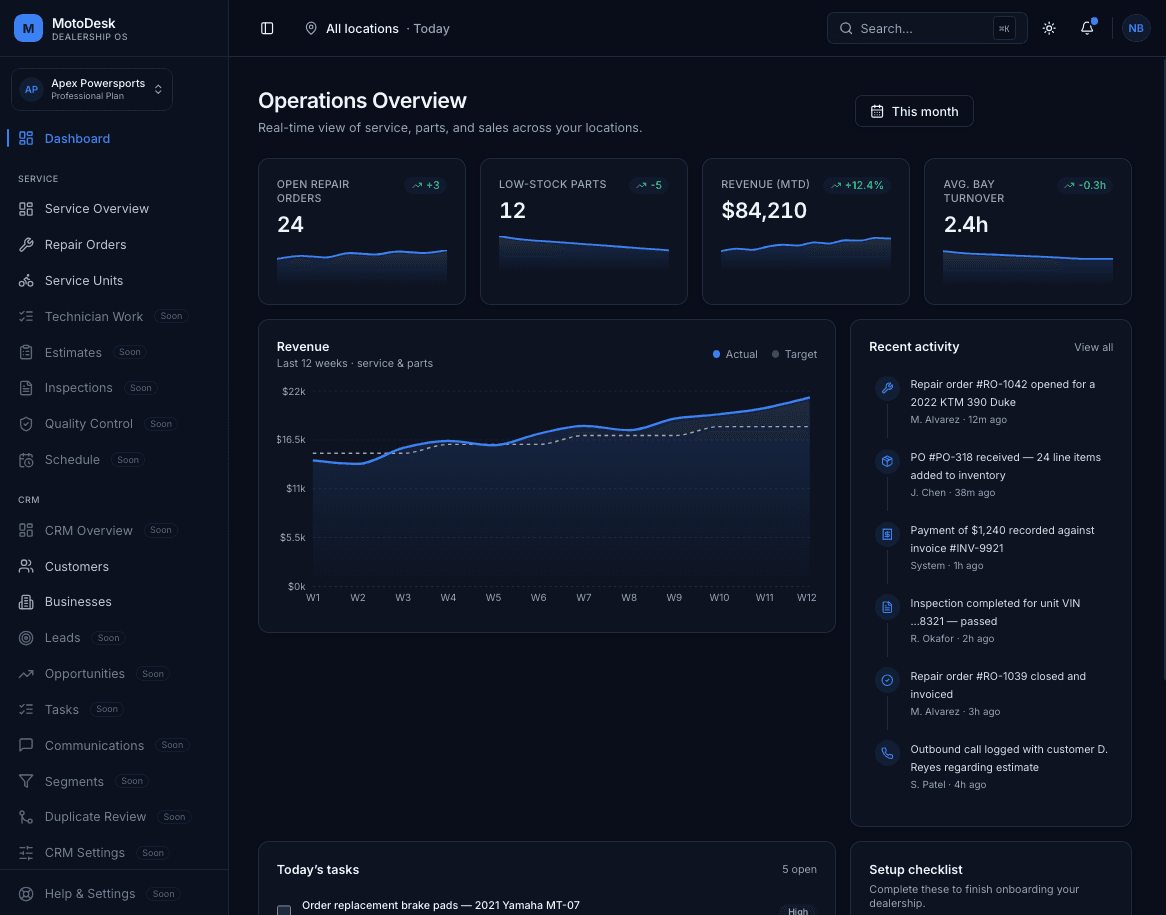Image resolution: width=1166 pixels, height=915 pixels.
Task: Click the Help & Settings lifebuoy icon
Action: click(26, 894)
